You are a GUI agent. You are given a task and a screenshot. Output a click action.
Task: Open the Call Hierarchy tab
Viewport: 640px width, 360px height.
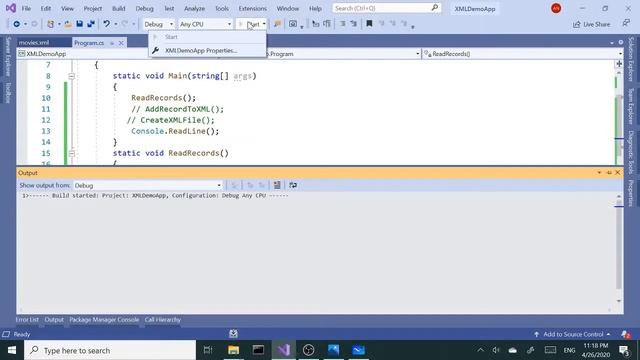[162, 320]
